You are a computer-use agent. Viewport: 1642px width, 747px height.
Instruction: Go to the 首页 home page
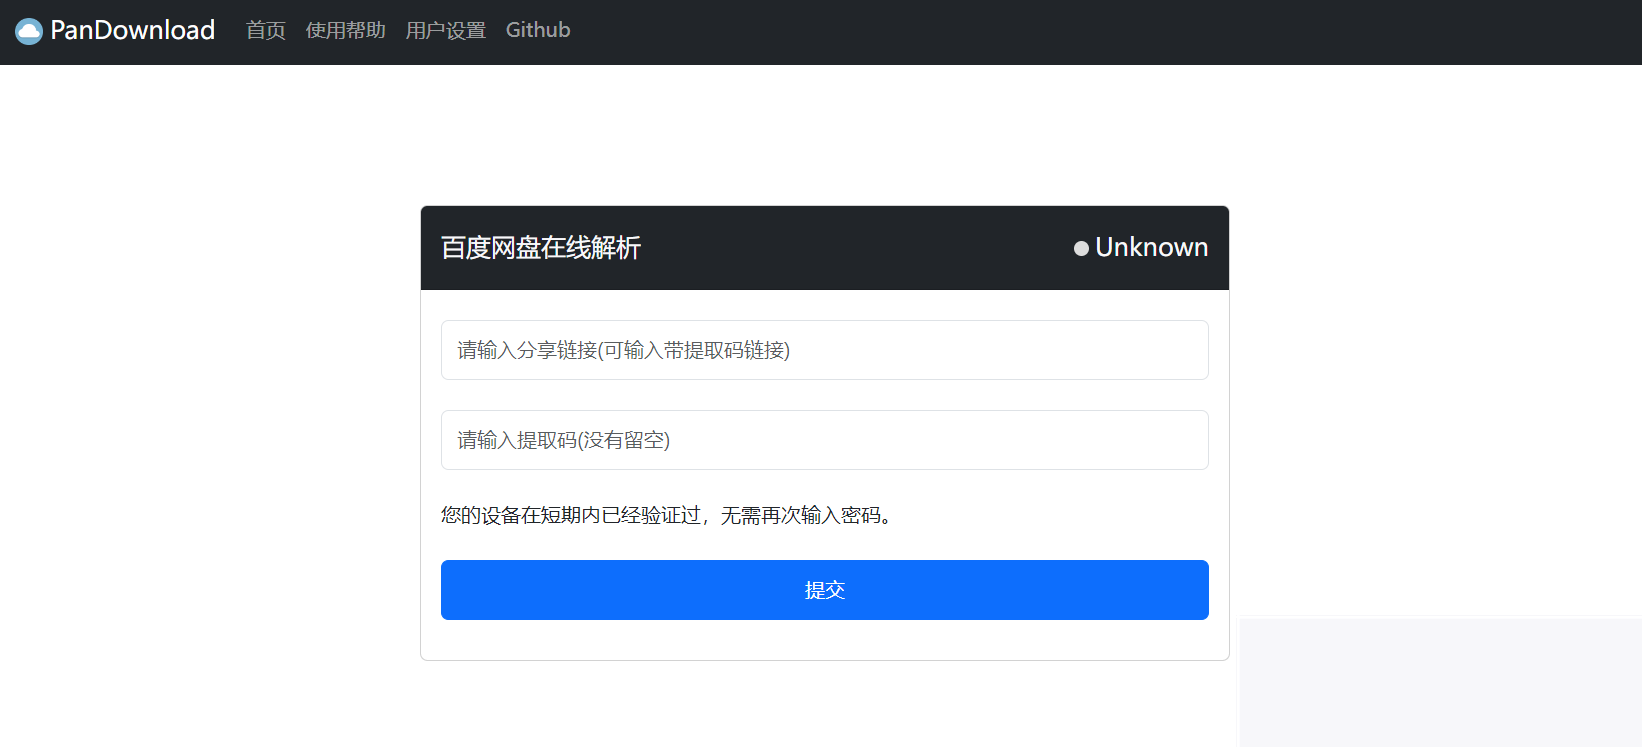(265, 30)
